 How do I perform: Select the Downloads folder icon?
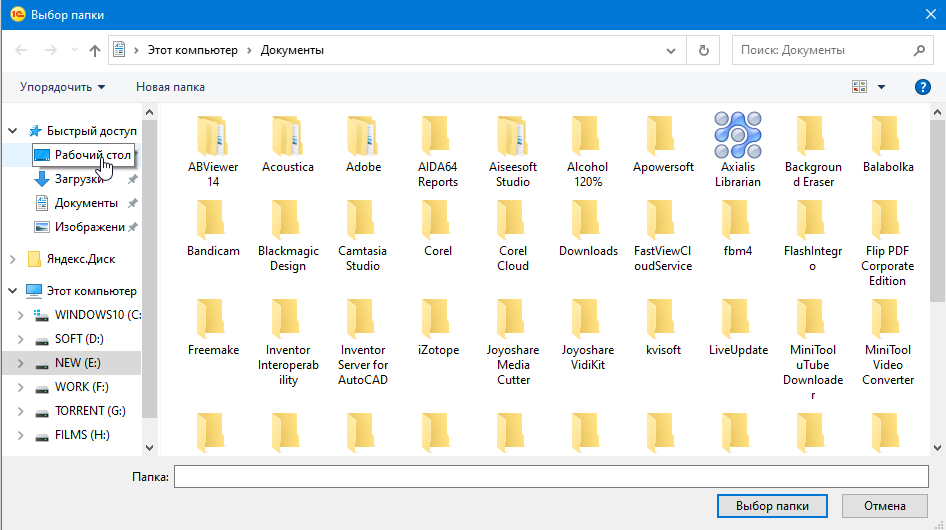pos(588,220)
